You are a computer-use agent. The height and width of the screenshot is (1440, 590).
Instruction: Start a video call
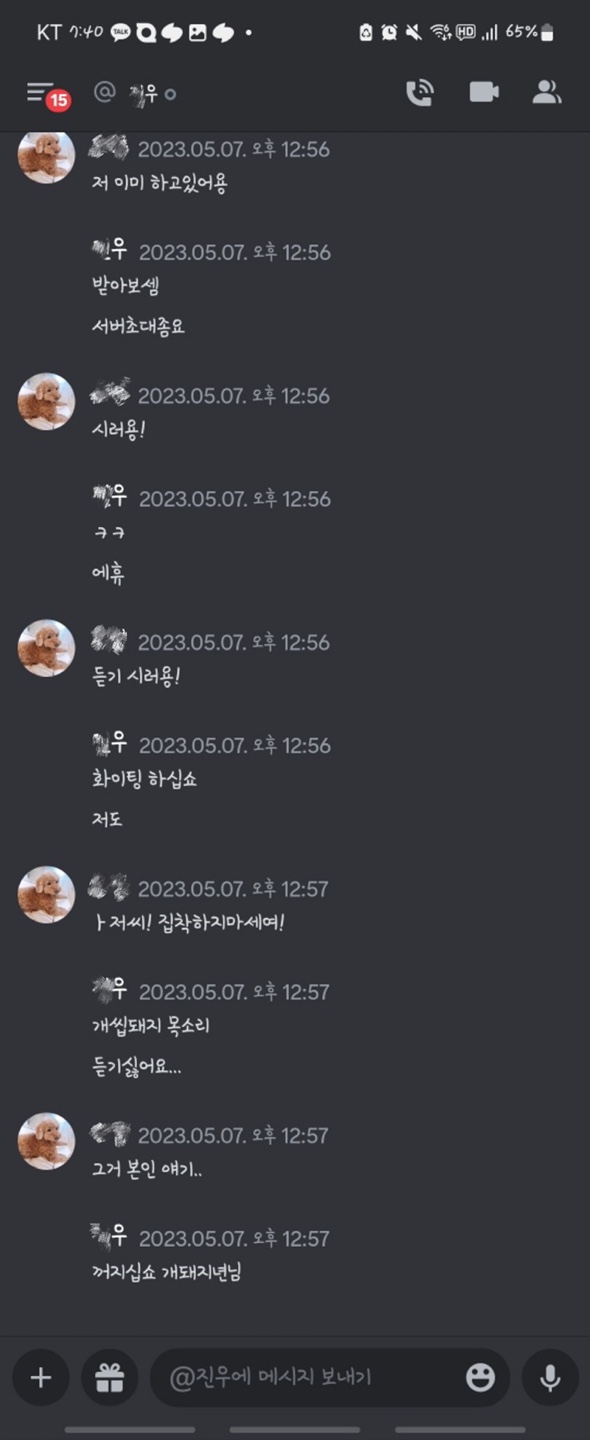[x=484, y=92]
